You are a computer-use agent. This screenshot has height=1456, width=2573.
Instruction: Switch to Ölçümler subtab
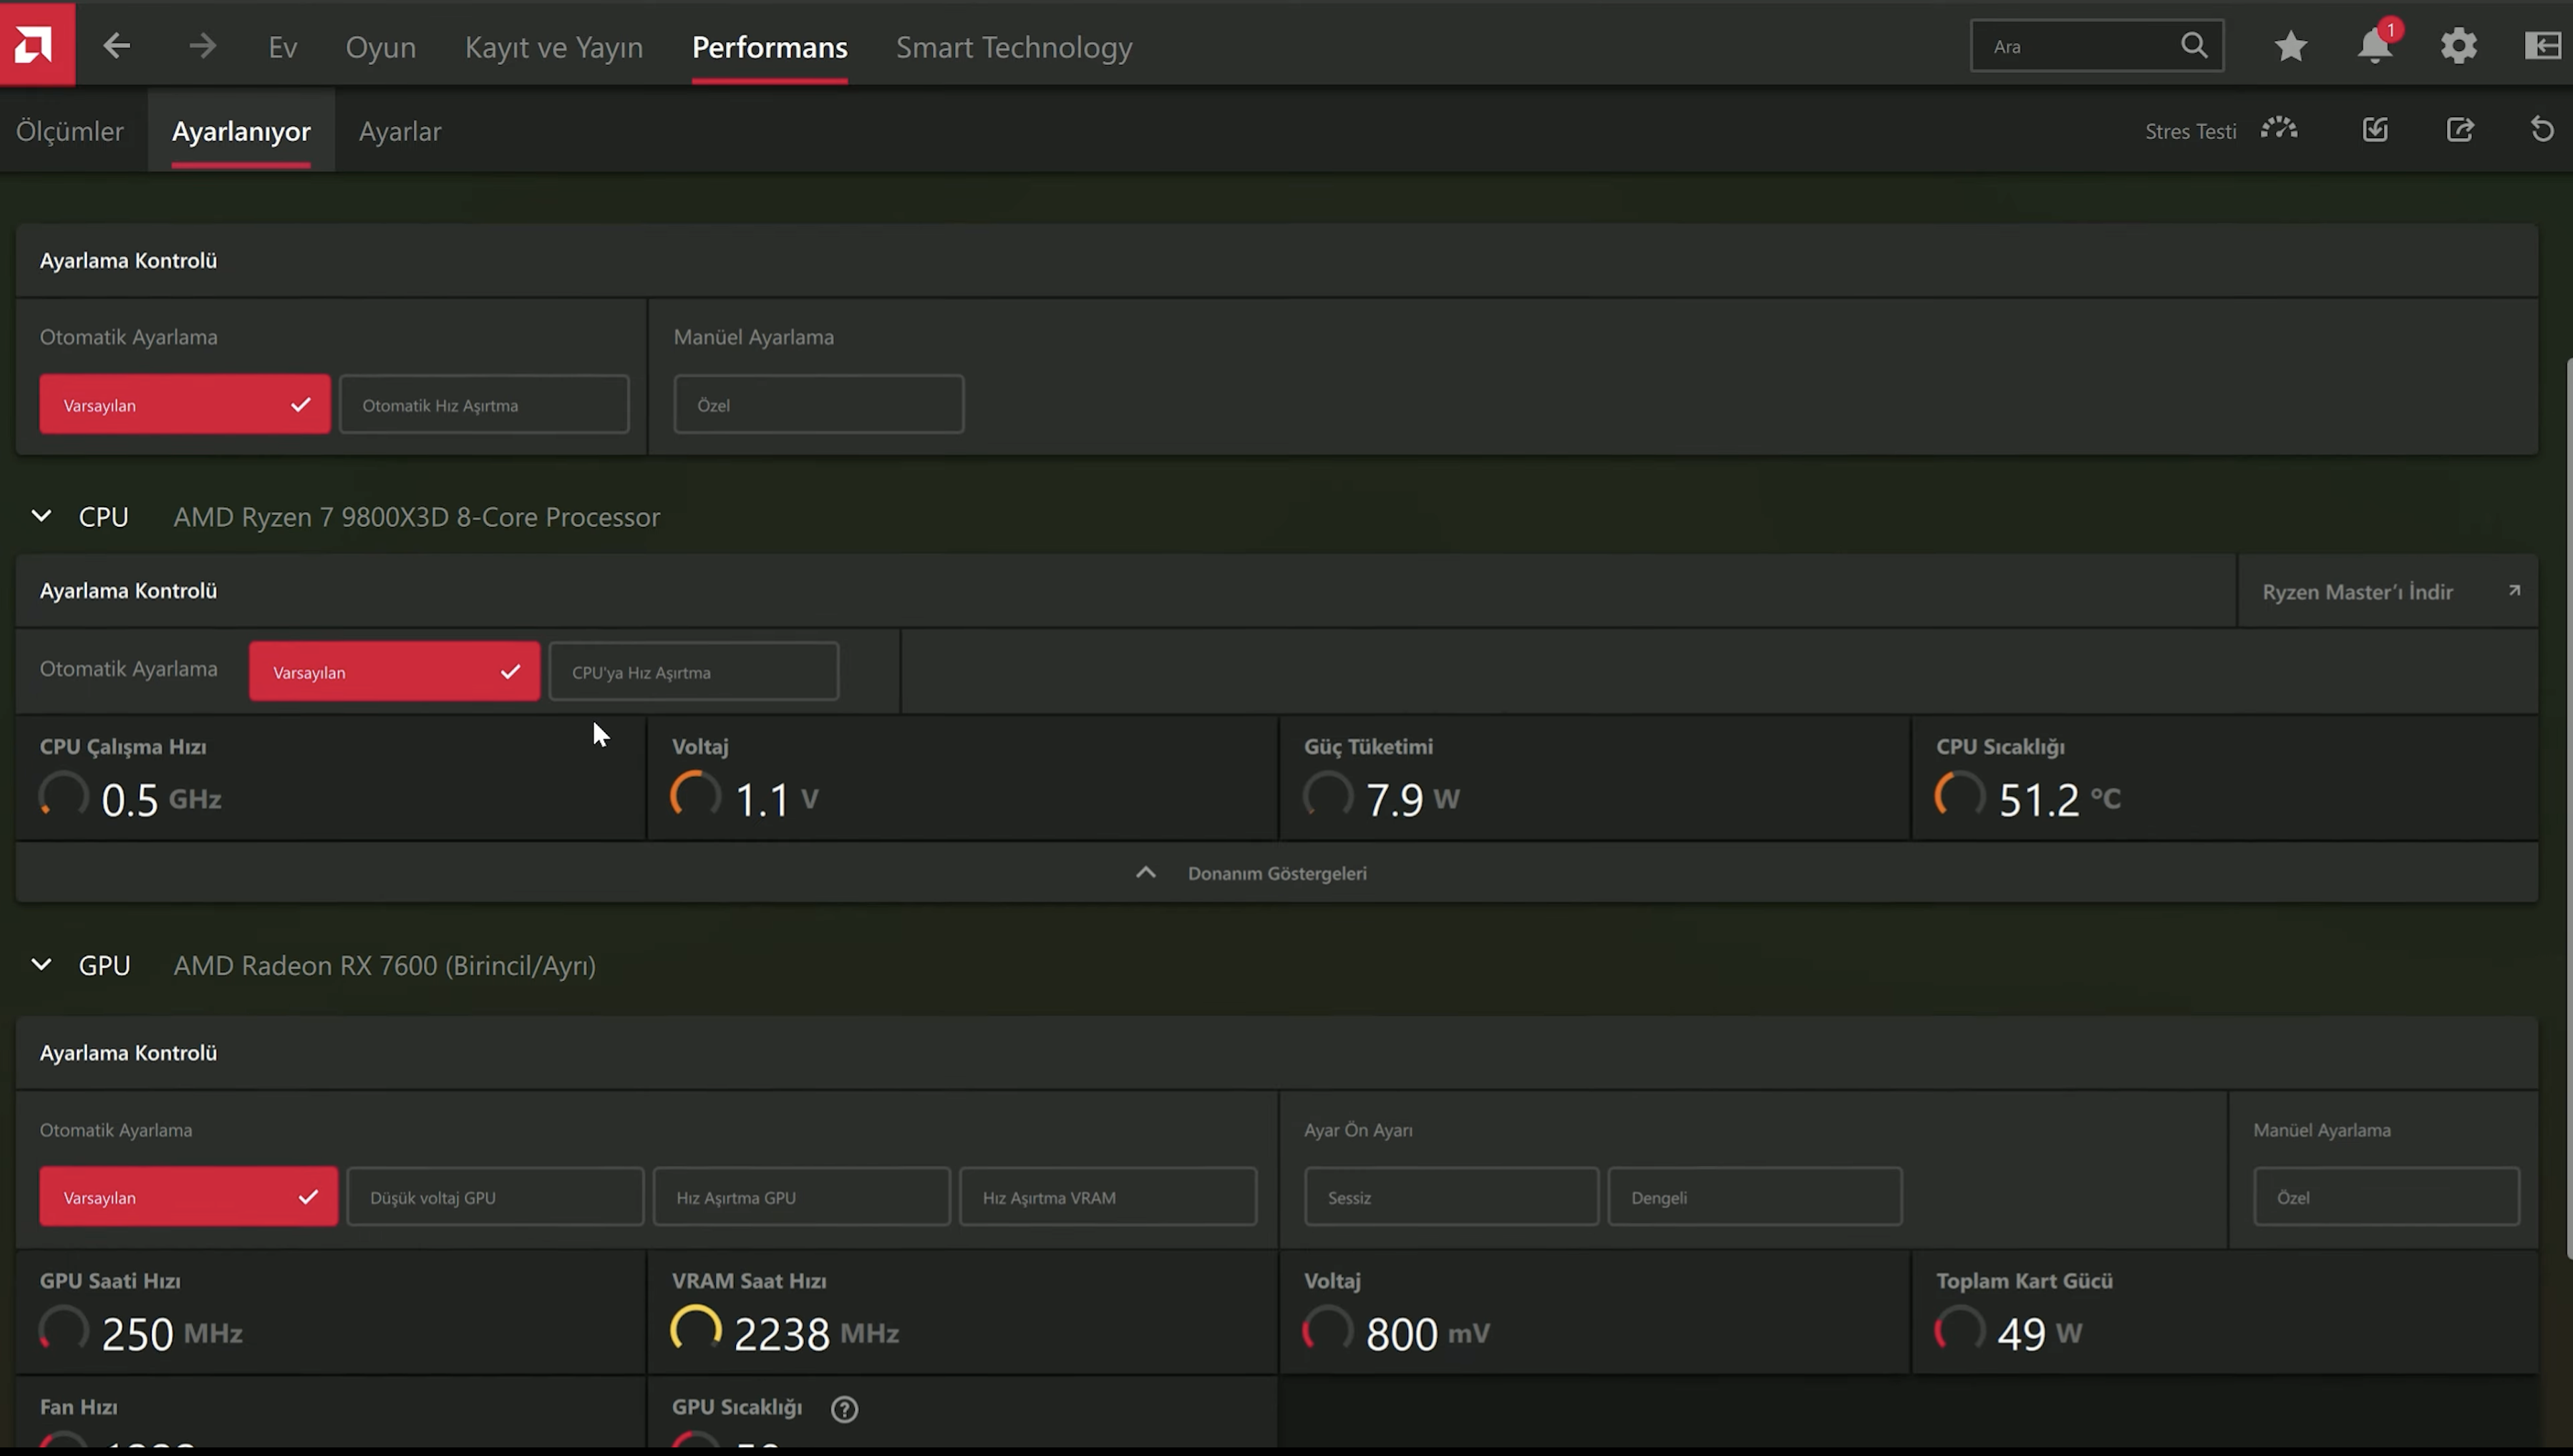click(70, 131)
